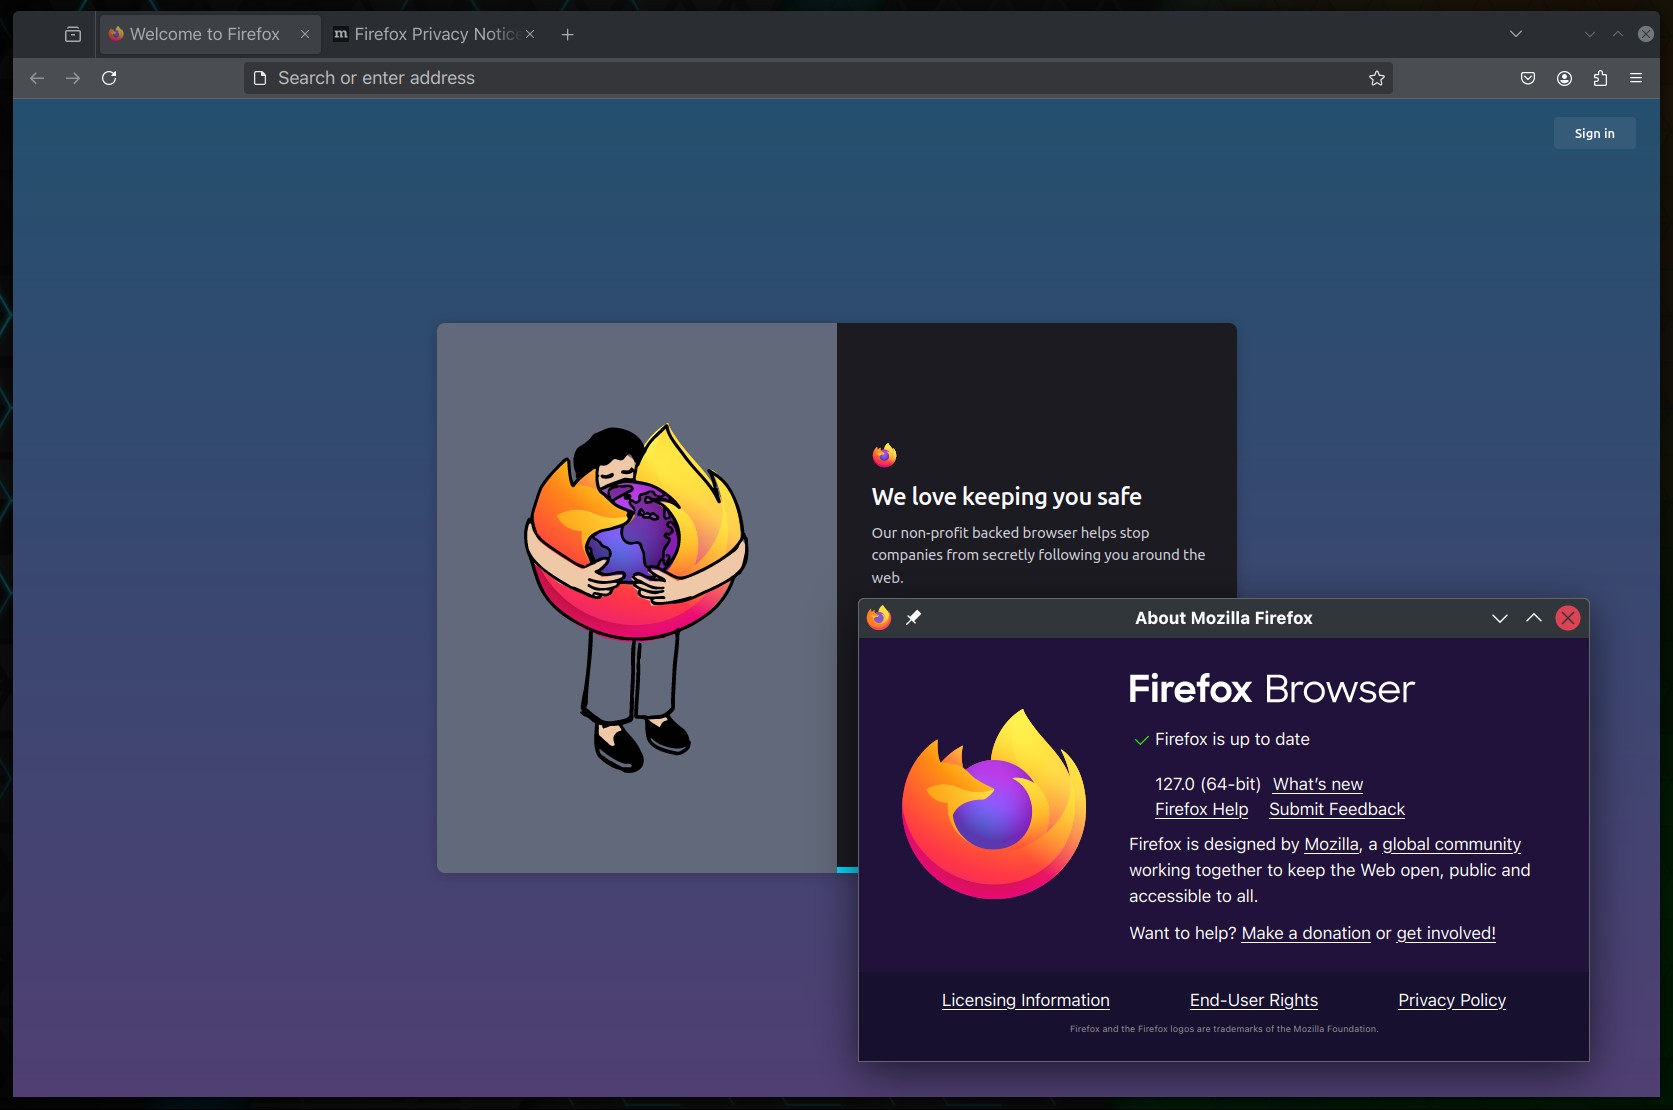This screenshot has height=1110, width=1673.
Task: Minimize the main Firefox browser window
Action: point(1590,34)
